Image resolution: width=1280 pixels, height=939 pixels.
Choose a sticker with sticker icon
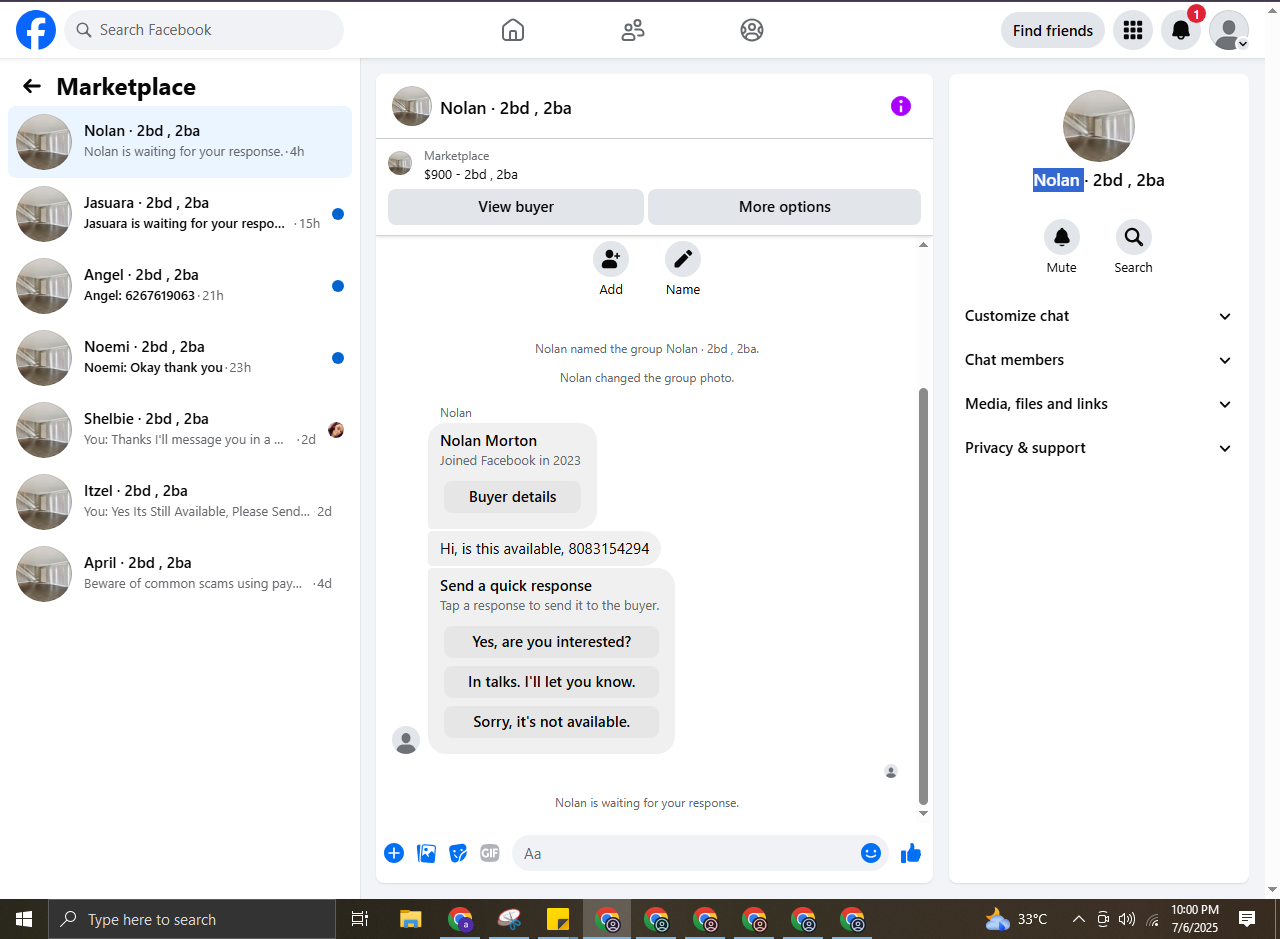click(458, 853)
